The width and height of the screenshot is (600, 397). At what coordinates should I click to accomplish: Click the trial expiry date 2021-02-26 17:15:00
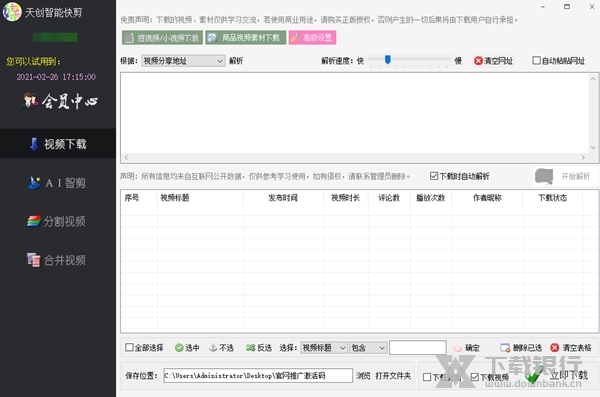(56, 77)
